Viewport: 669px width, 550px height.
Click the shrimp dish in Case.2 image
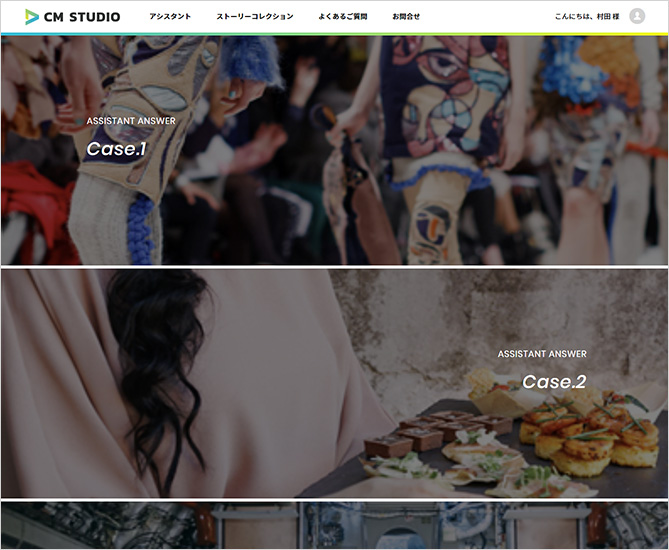click(589, 435)
